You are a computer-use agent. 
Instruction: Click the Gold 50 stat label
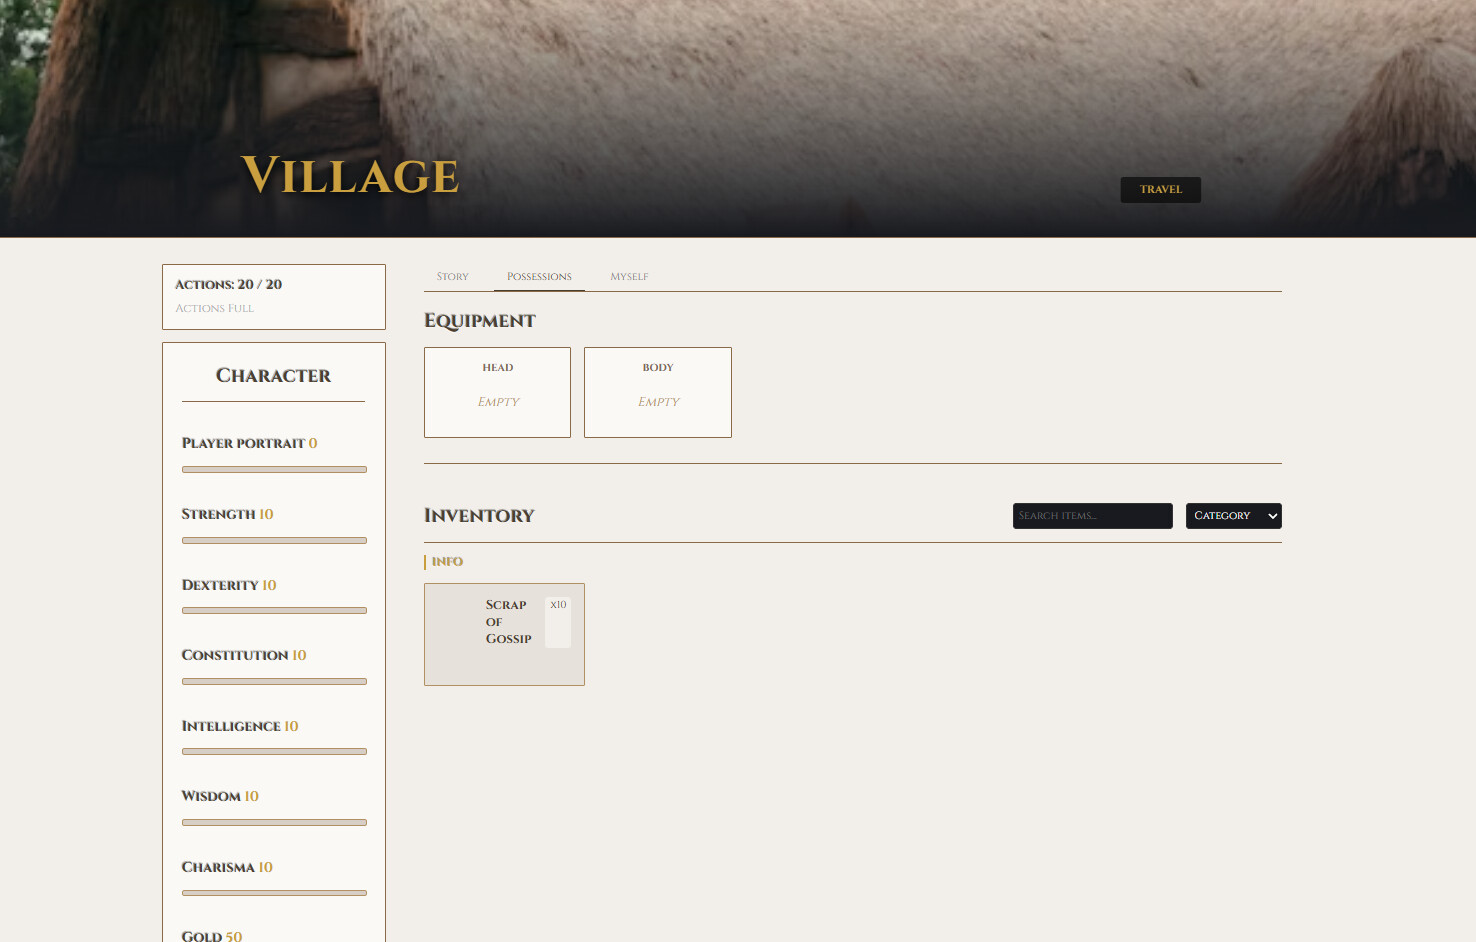(x=212, y=936)
